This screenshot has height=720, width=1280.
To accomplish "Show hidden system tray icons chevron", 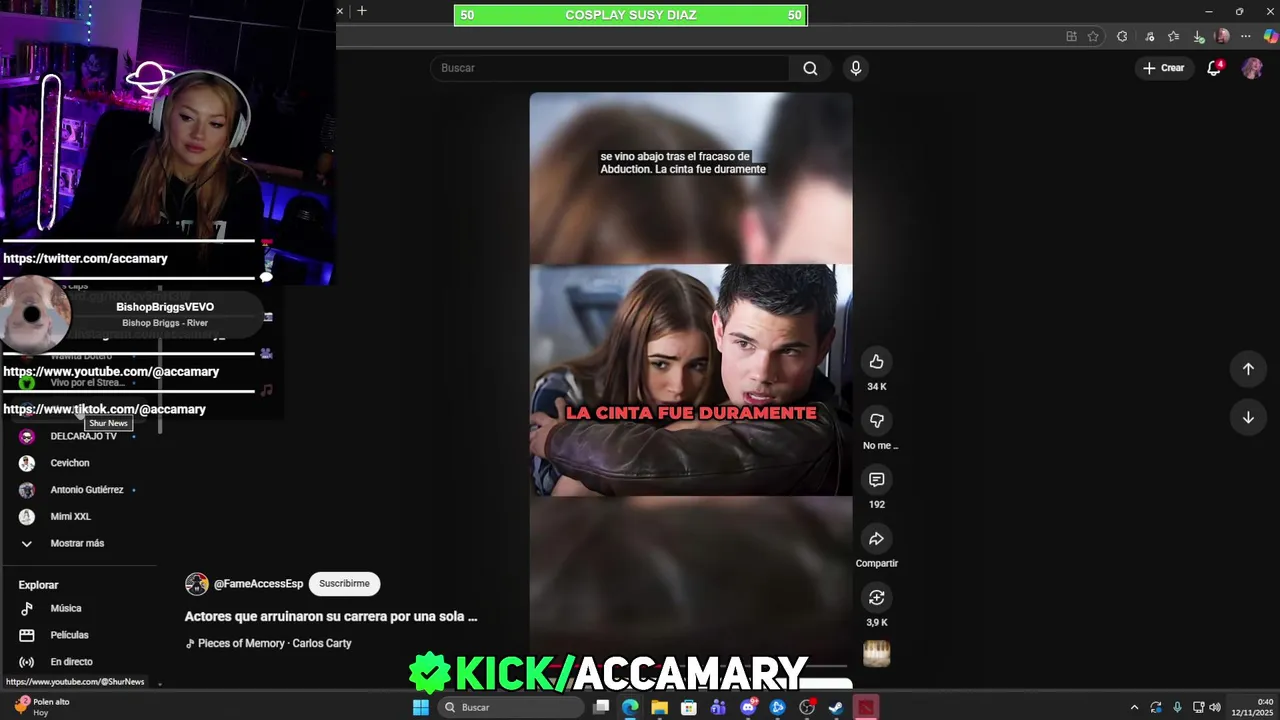I will click(x=1134, y=707).
